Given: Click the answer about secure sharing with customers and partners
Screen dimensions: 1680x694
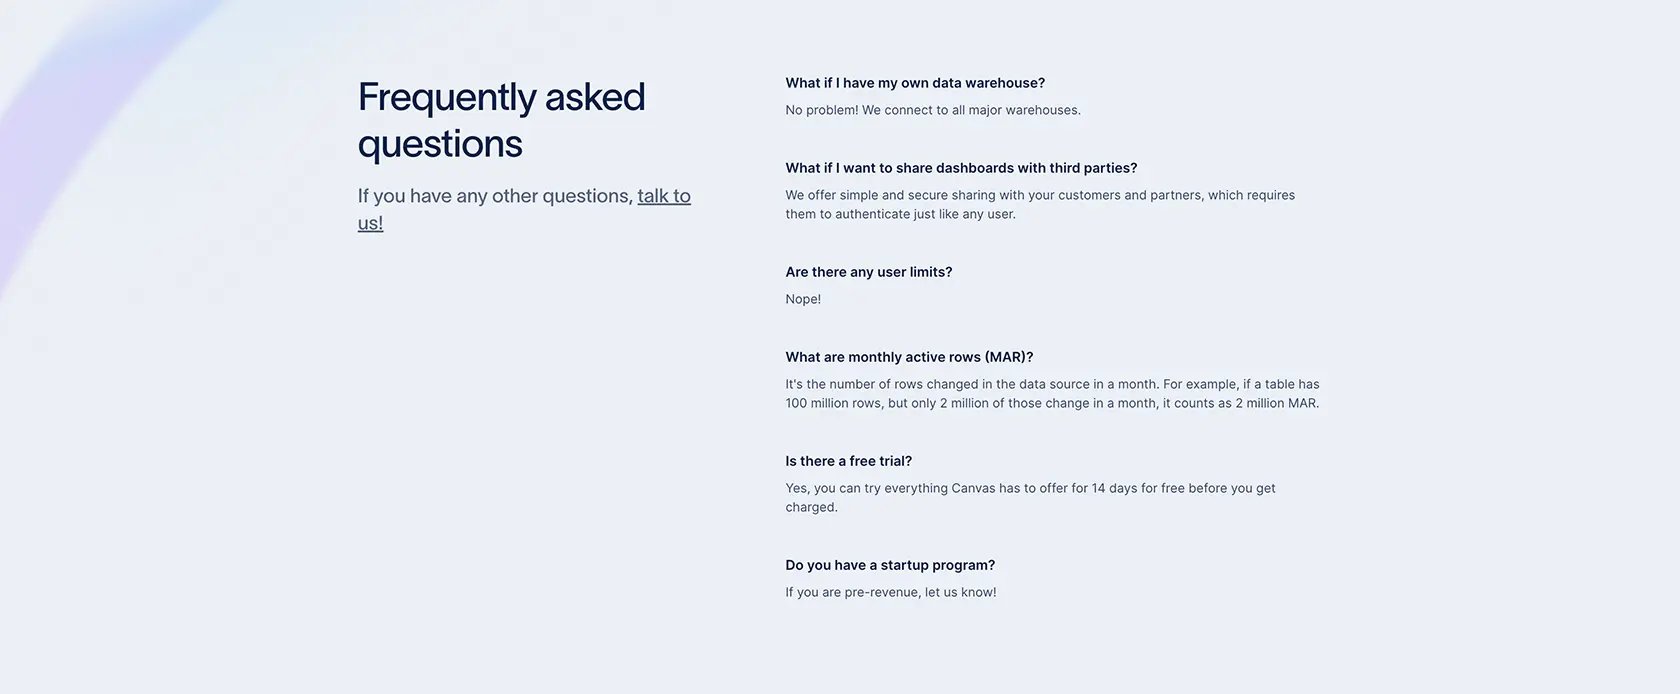Looking at the screenshot, I should [1040, 204].
